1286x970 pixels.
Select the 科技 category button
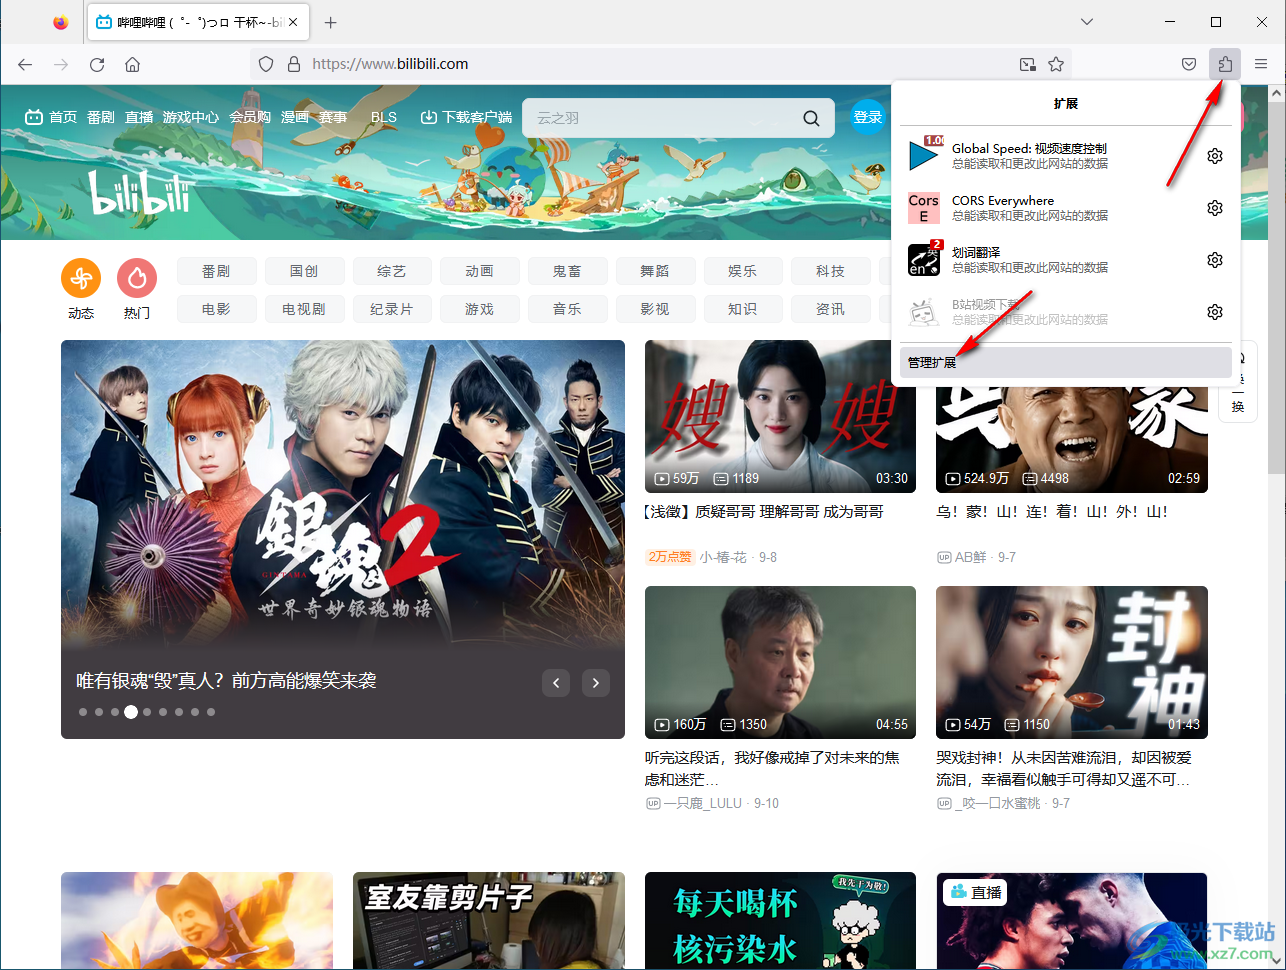[x=830, y=271]
